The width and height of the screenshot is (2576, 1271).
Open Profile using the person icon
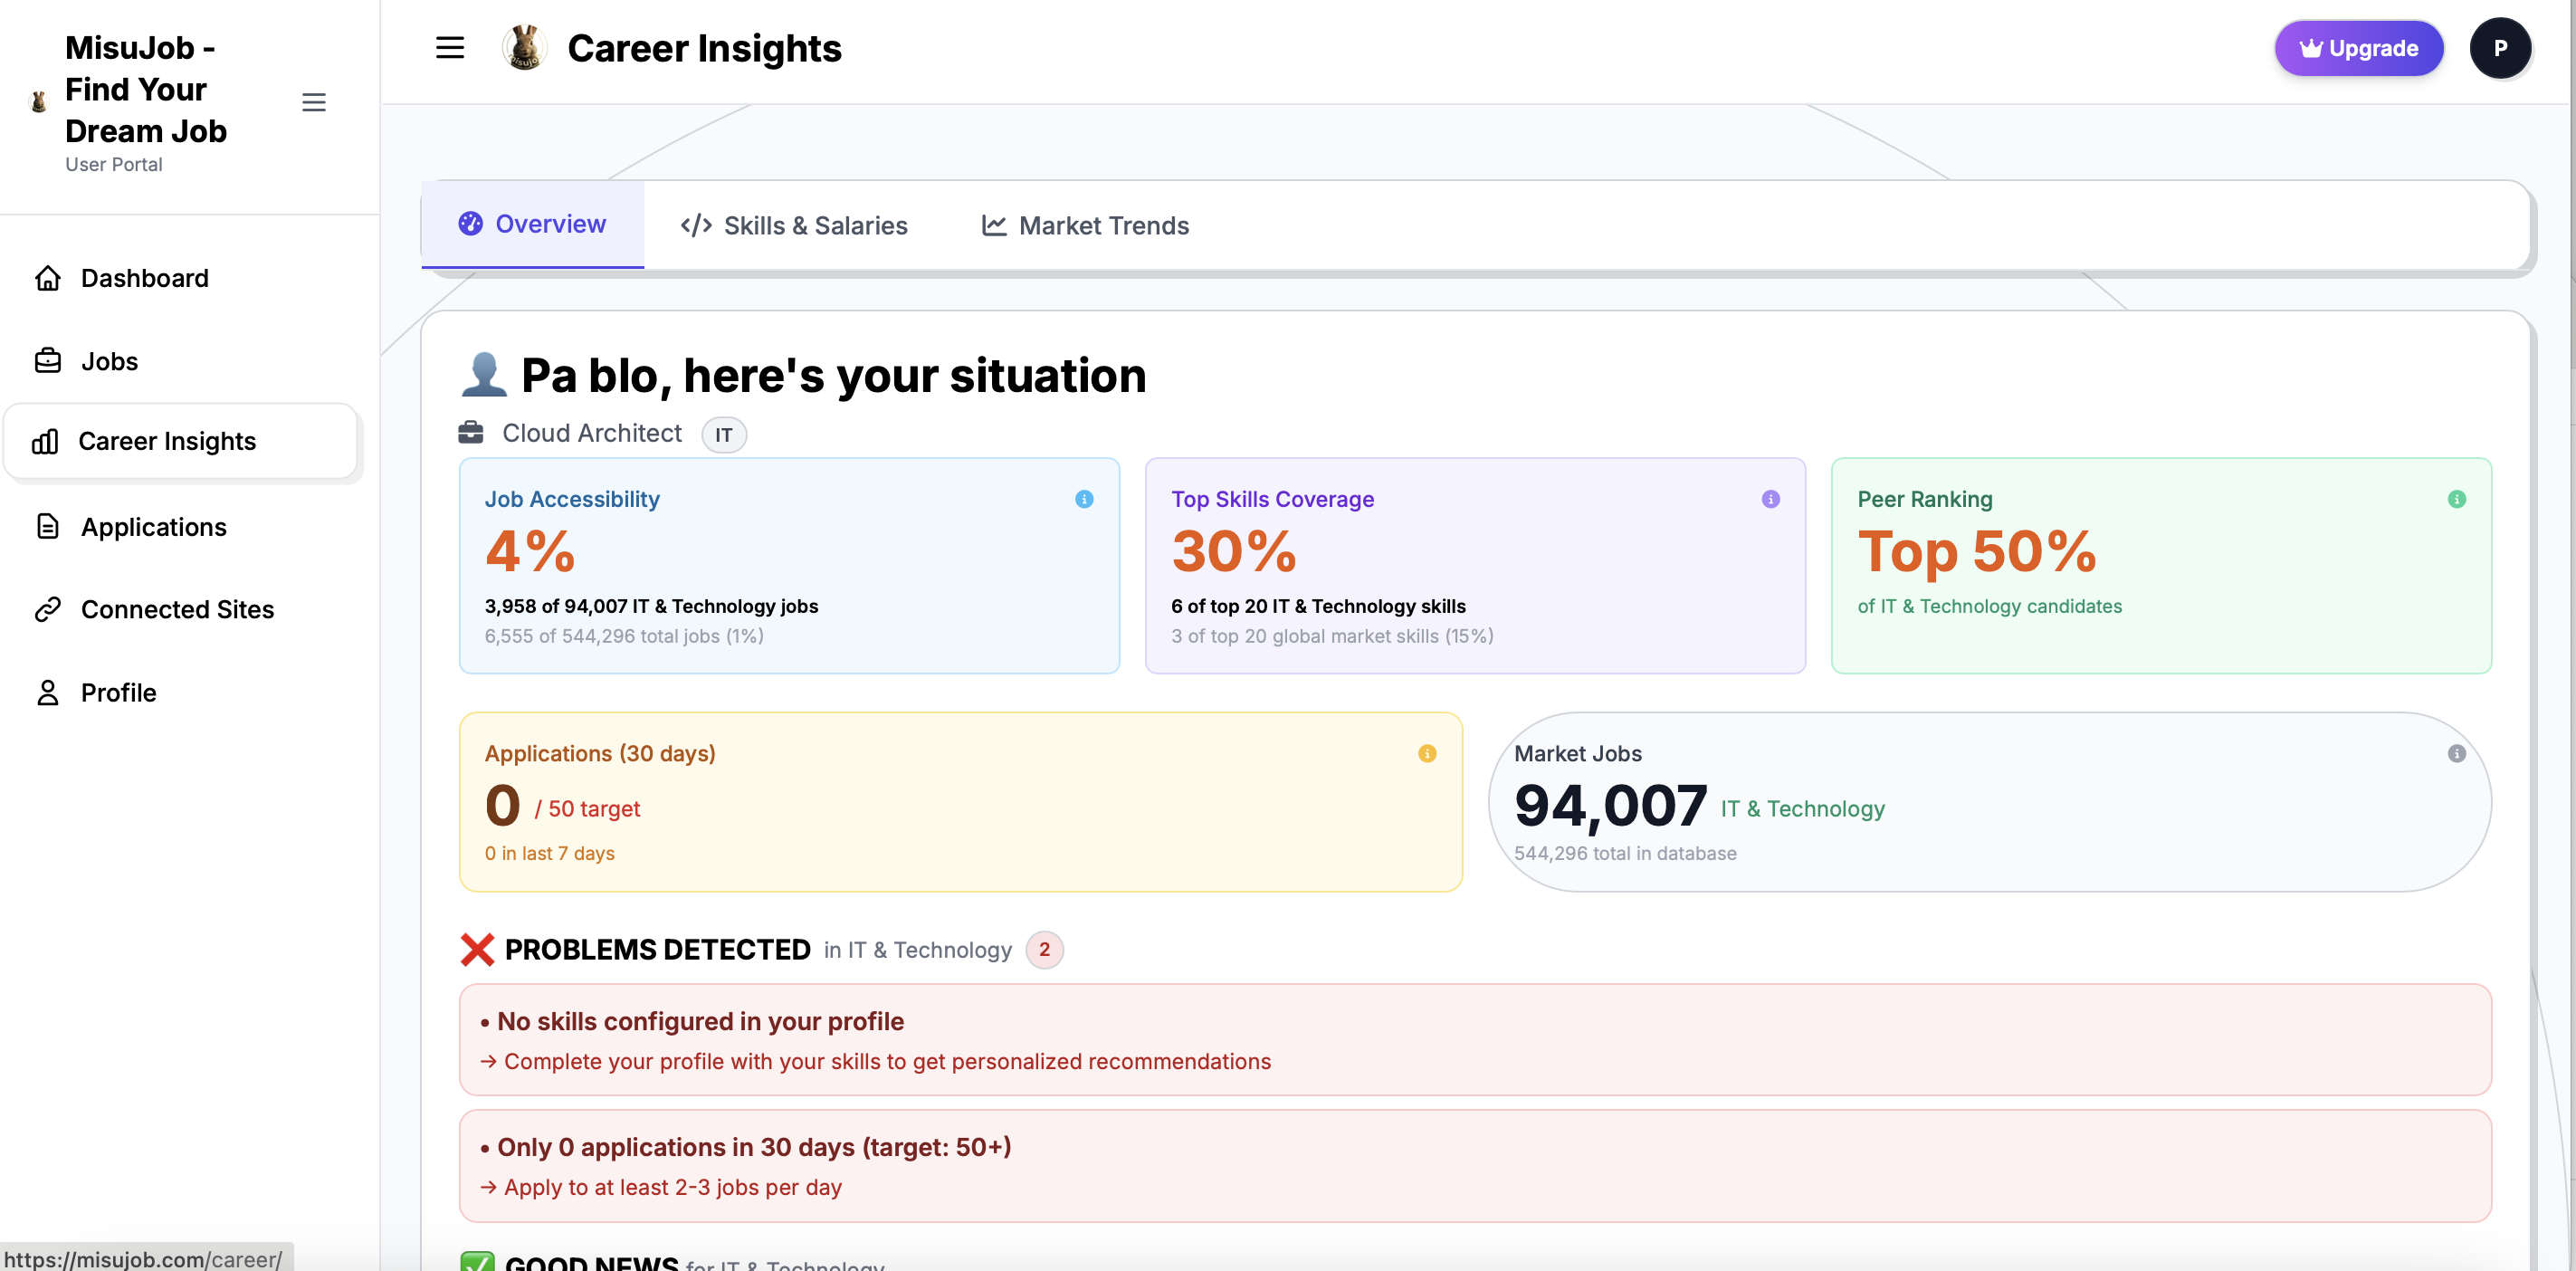pyautogui.click(x=47, y=692)
